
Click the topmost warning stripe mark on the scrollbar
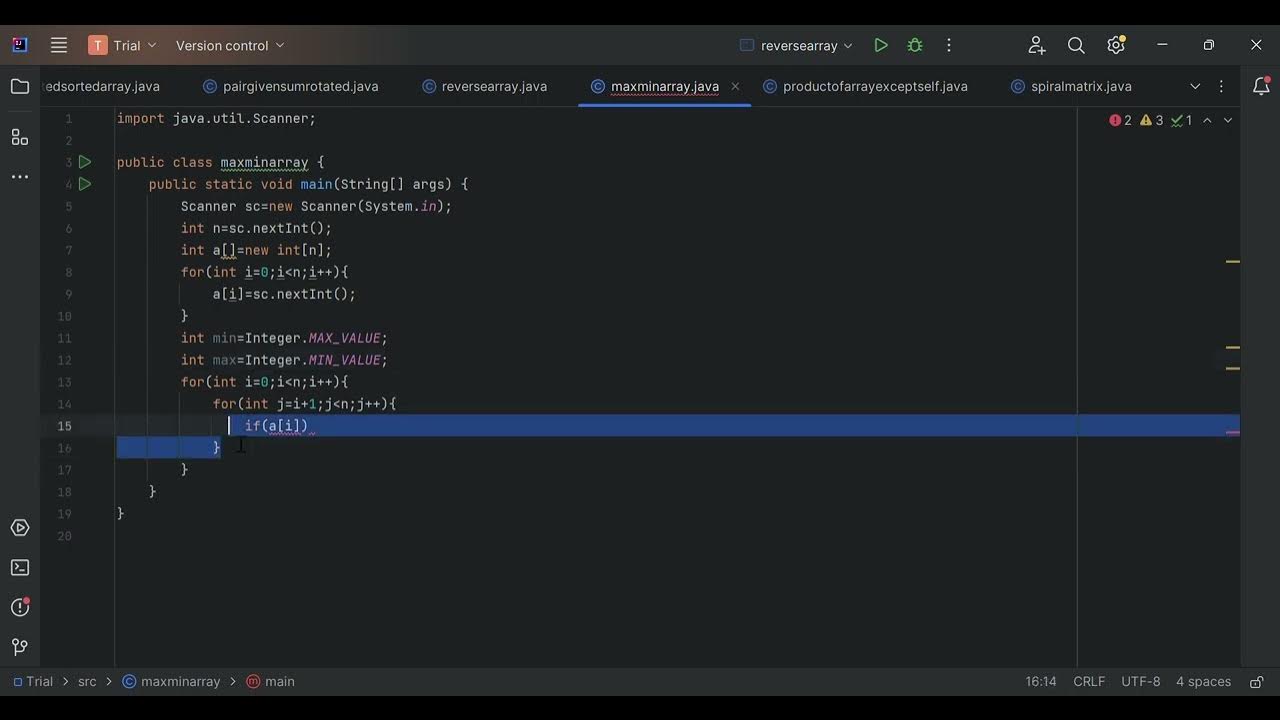[x=1233, y=261]
